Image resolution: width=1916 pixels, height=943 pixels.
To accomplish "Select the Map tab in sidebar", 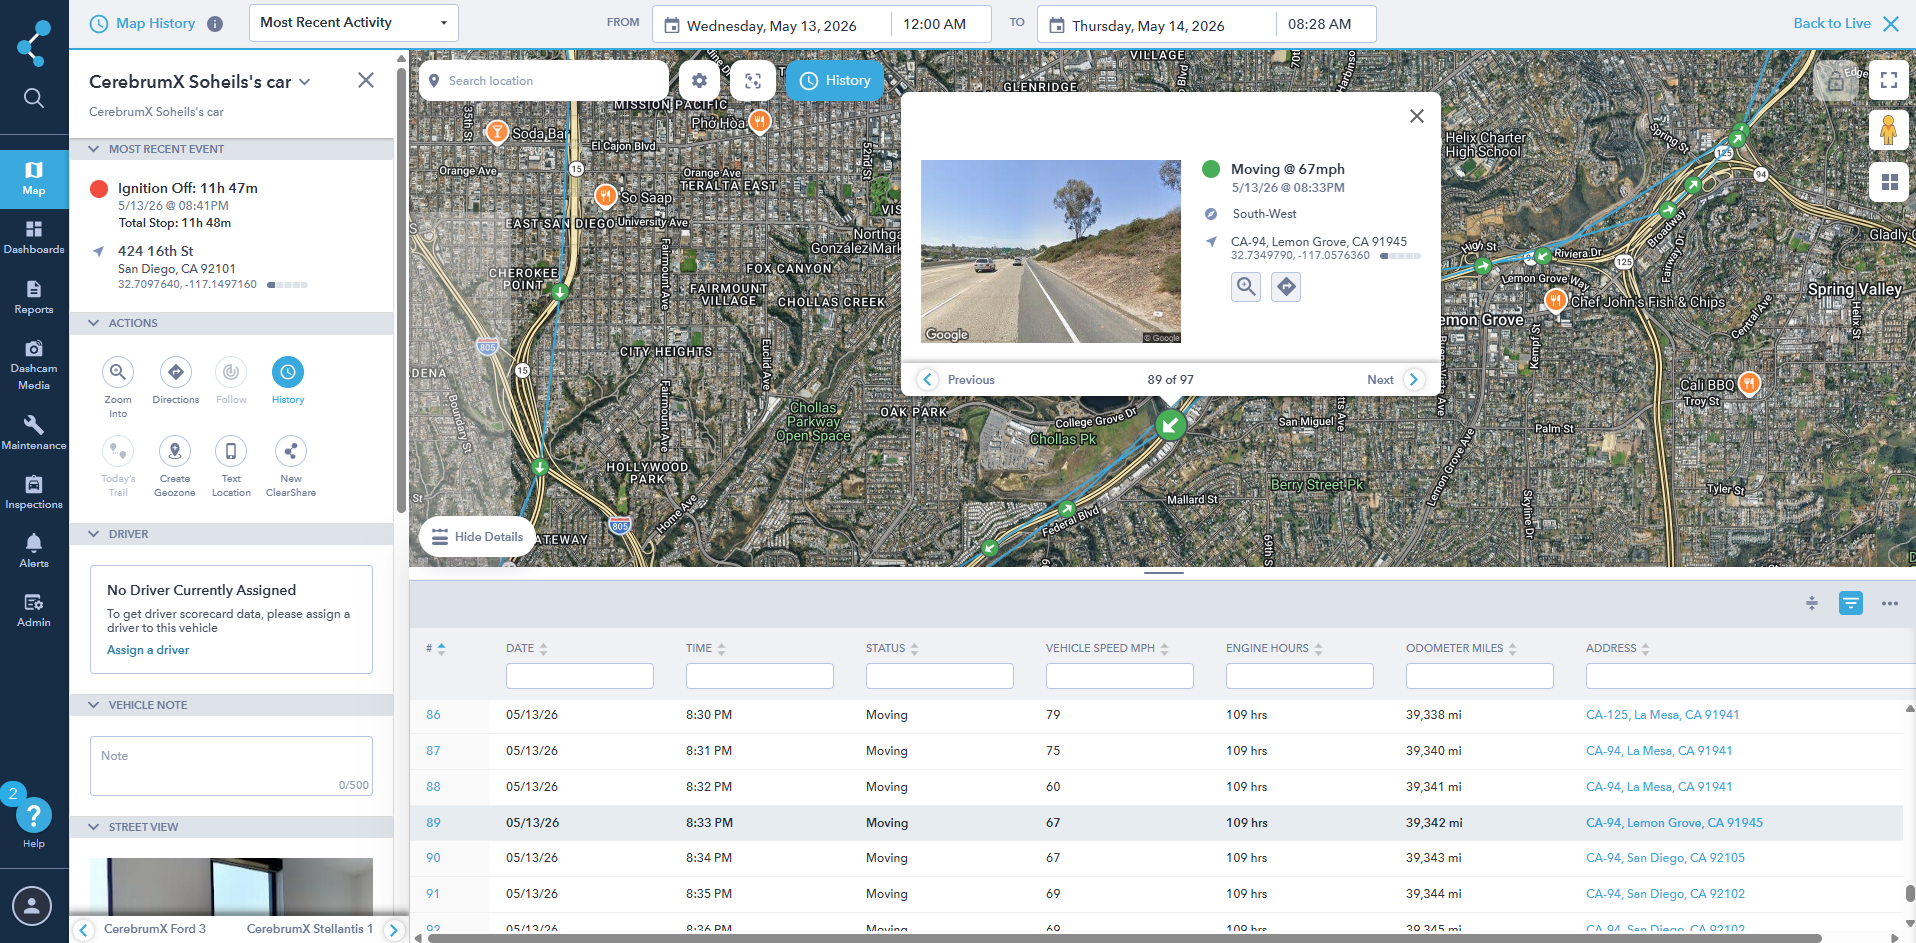I will click(34, 179).
